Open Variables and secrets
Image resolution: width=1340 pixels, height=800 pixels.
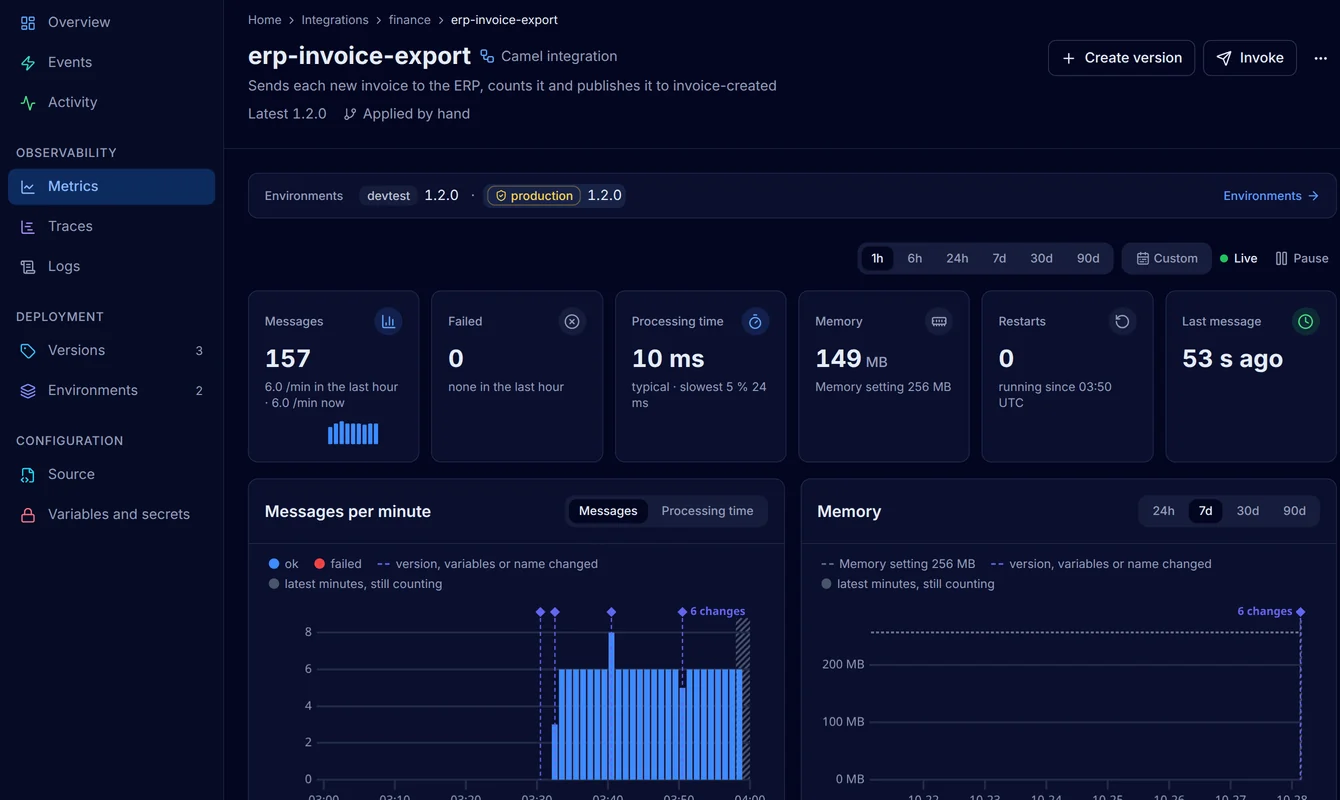[x=111, y=514]
